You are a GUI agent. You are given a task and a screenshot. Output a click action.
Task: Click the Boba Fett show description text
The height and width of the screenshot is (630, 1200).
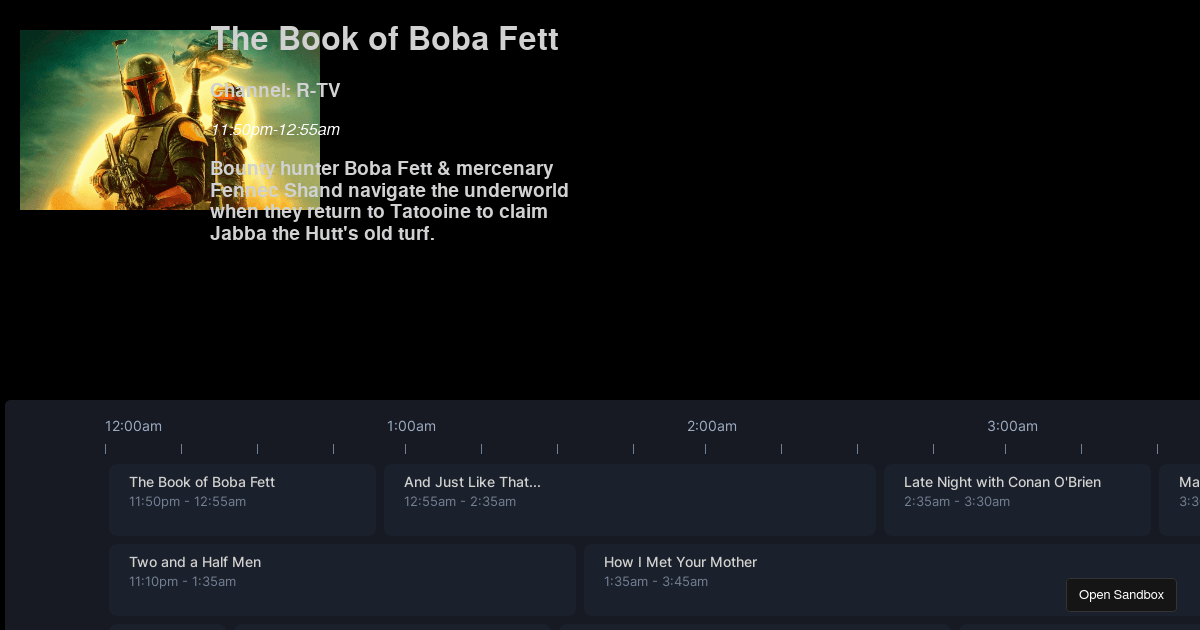point(390,201)
